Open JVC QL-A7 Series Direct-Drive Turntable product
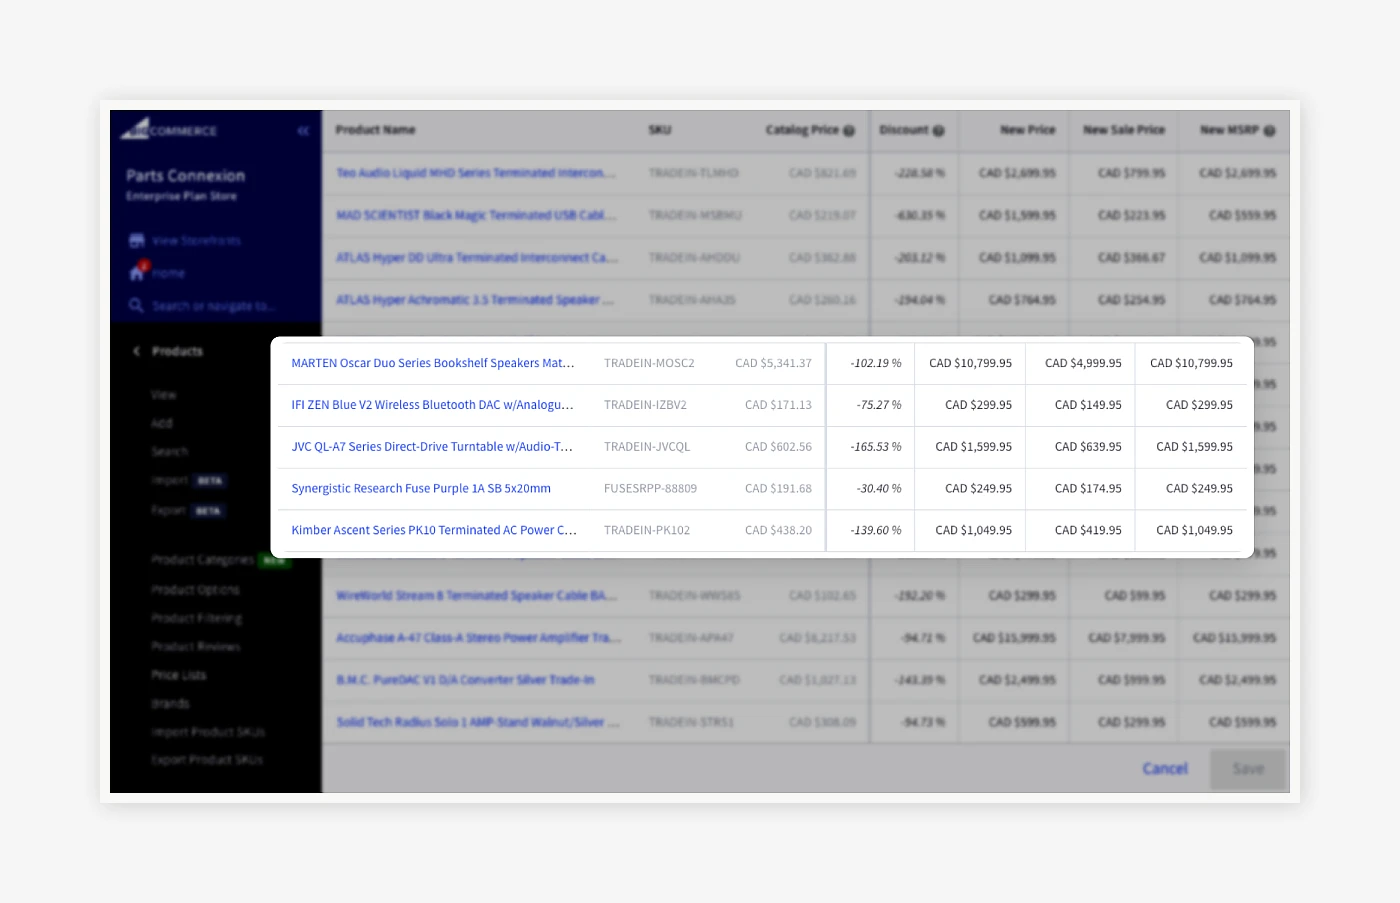Image resolution: width=1400 pixels, height=903 pixels. (432, 447)
